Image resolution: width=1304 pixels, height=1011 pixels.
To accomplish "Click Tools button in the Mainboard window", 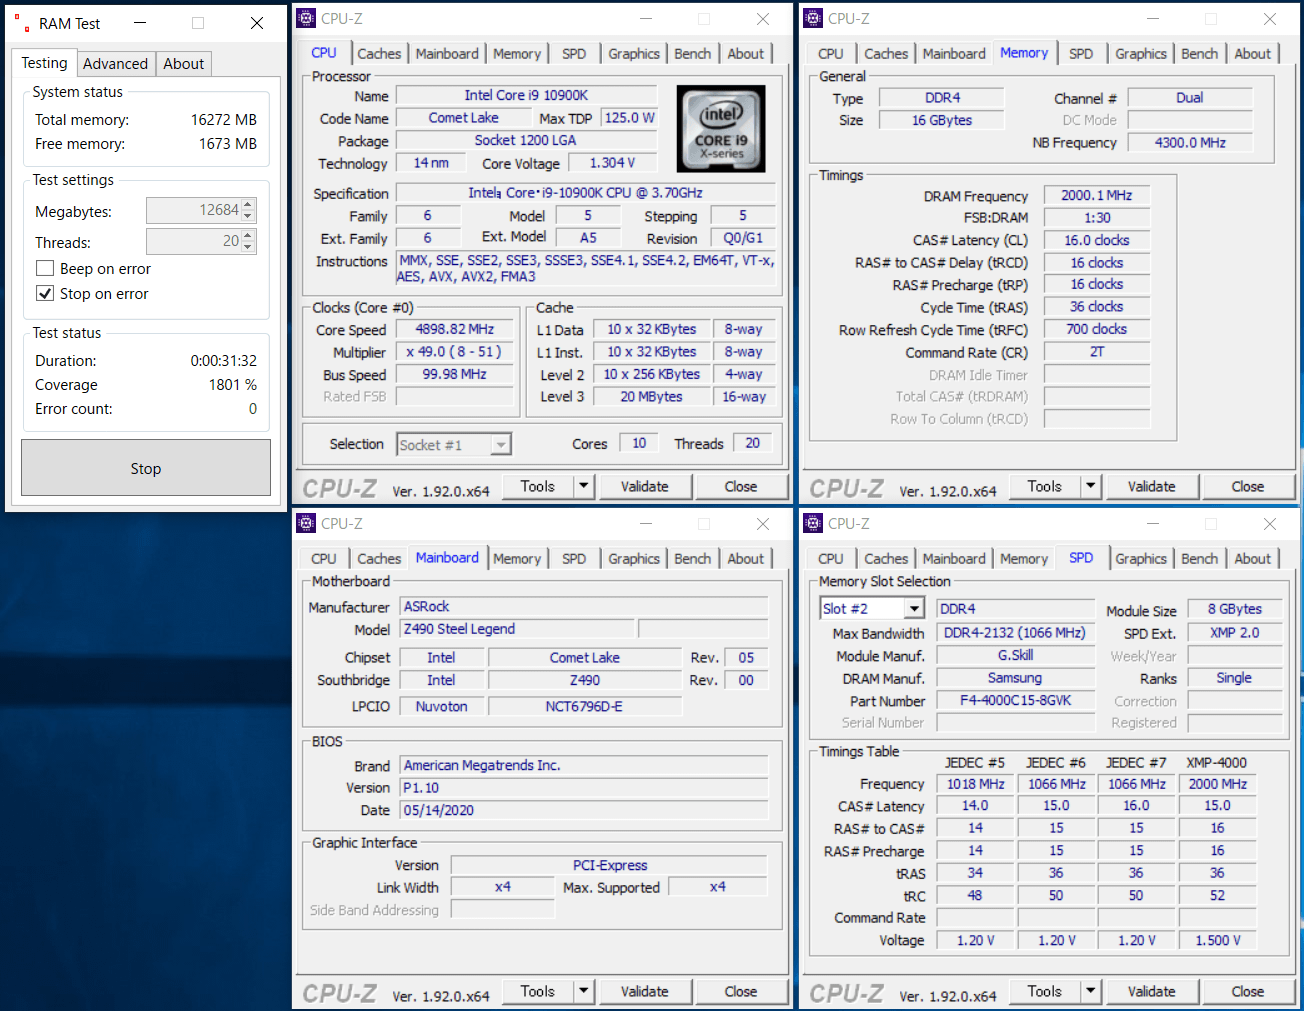I will pos(538,992).
